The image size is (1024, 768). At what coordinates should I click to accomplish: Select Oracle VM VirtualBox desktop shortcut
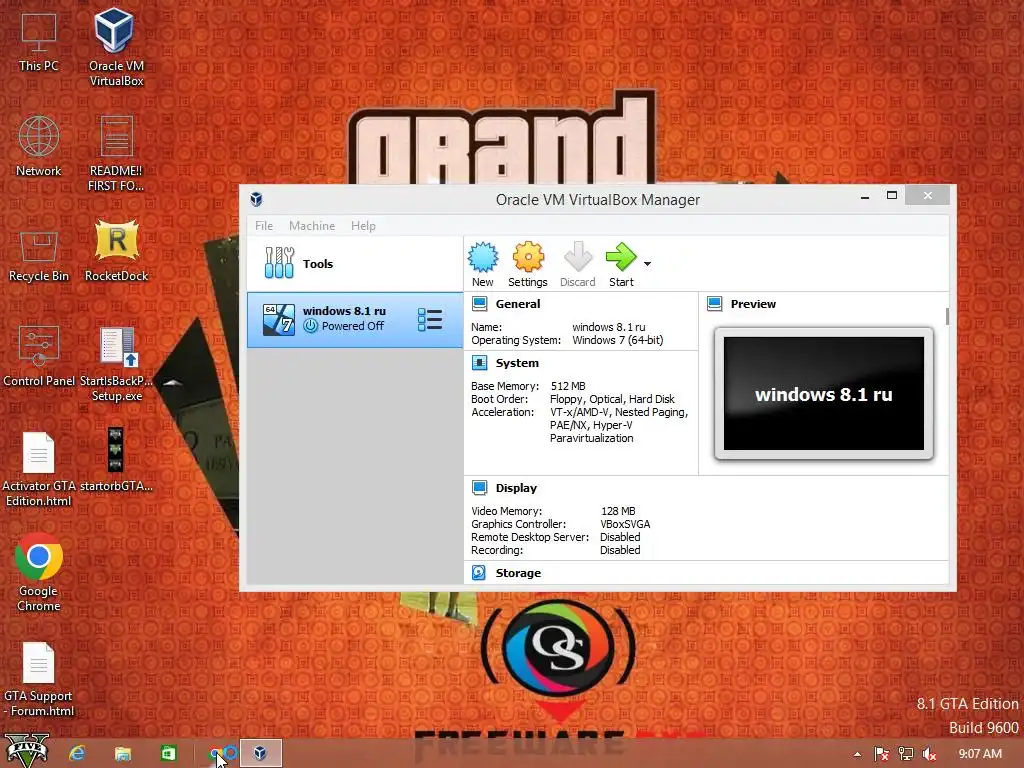(116, 47)
